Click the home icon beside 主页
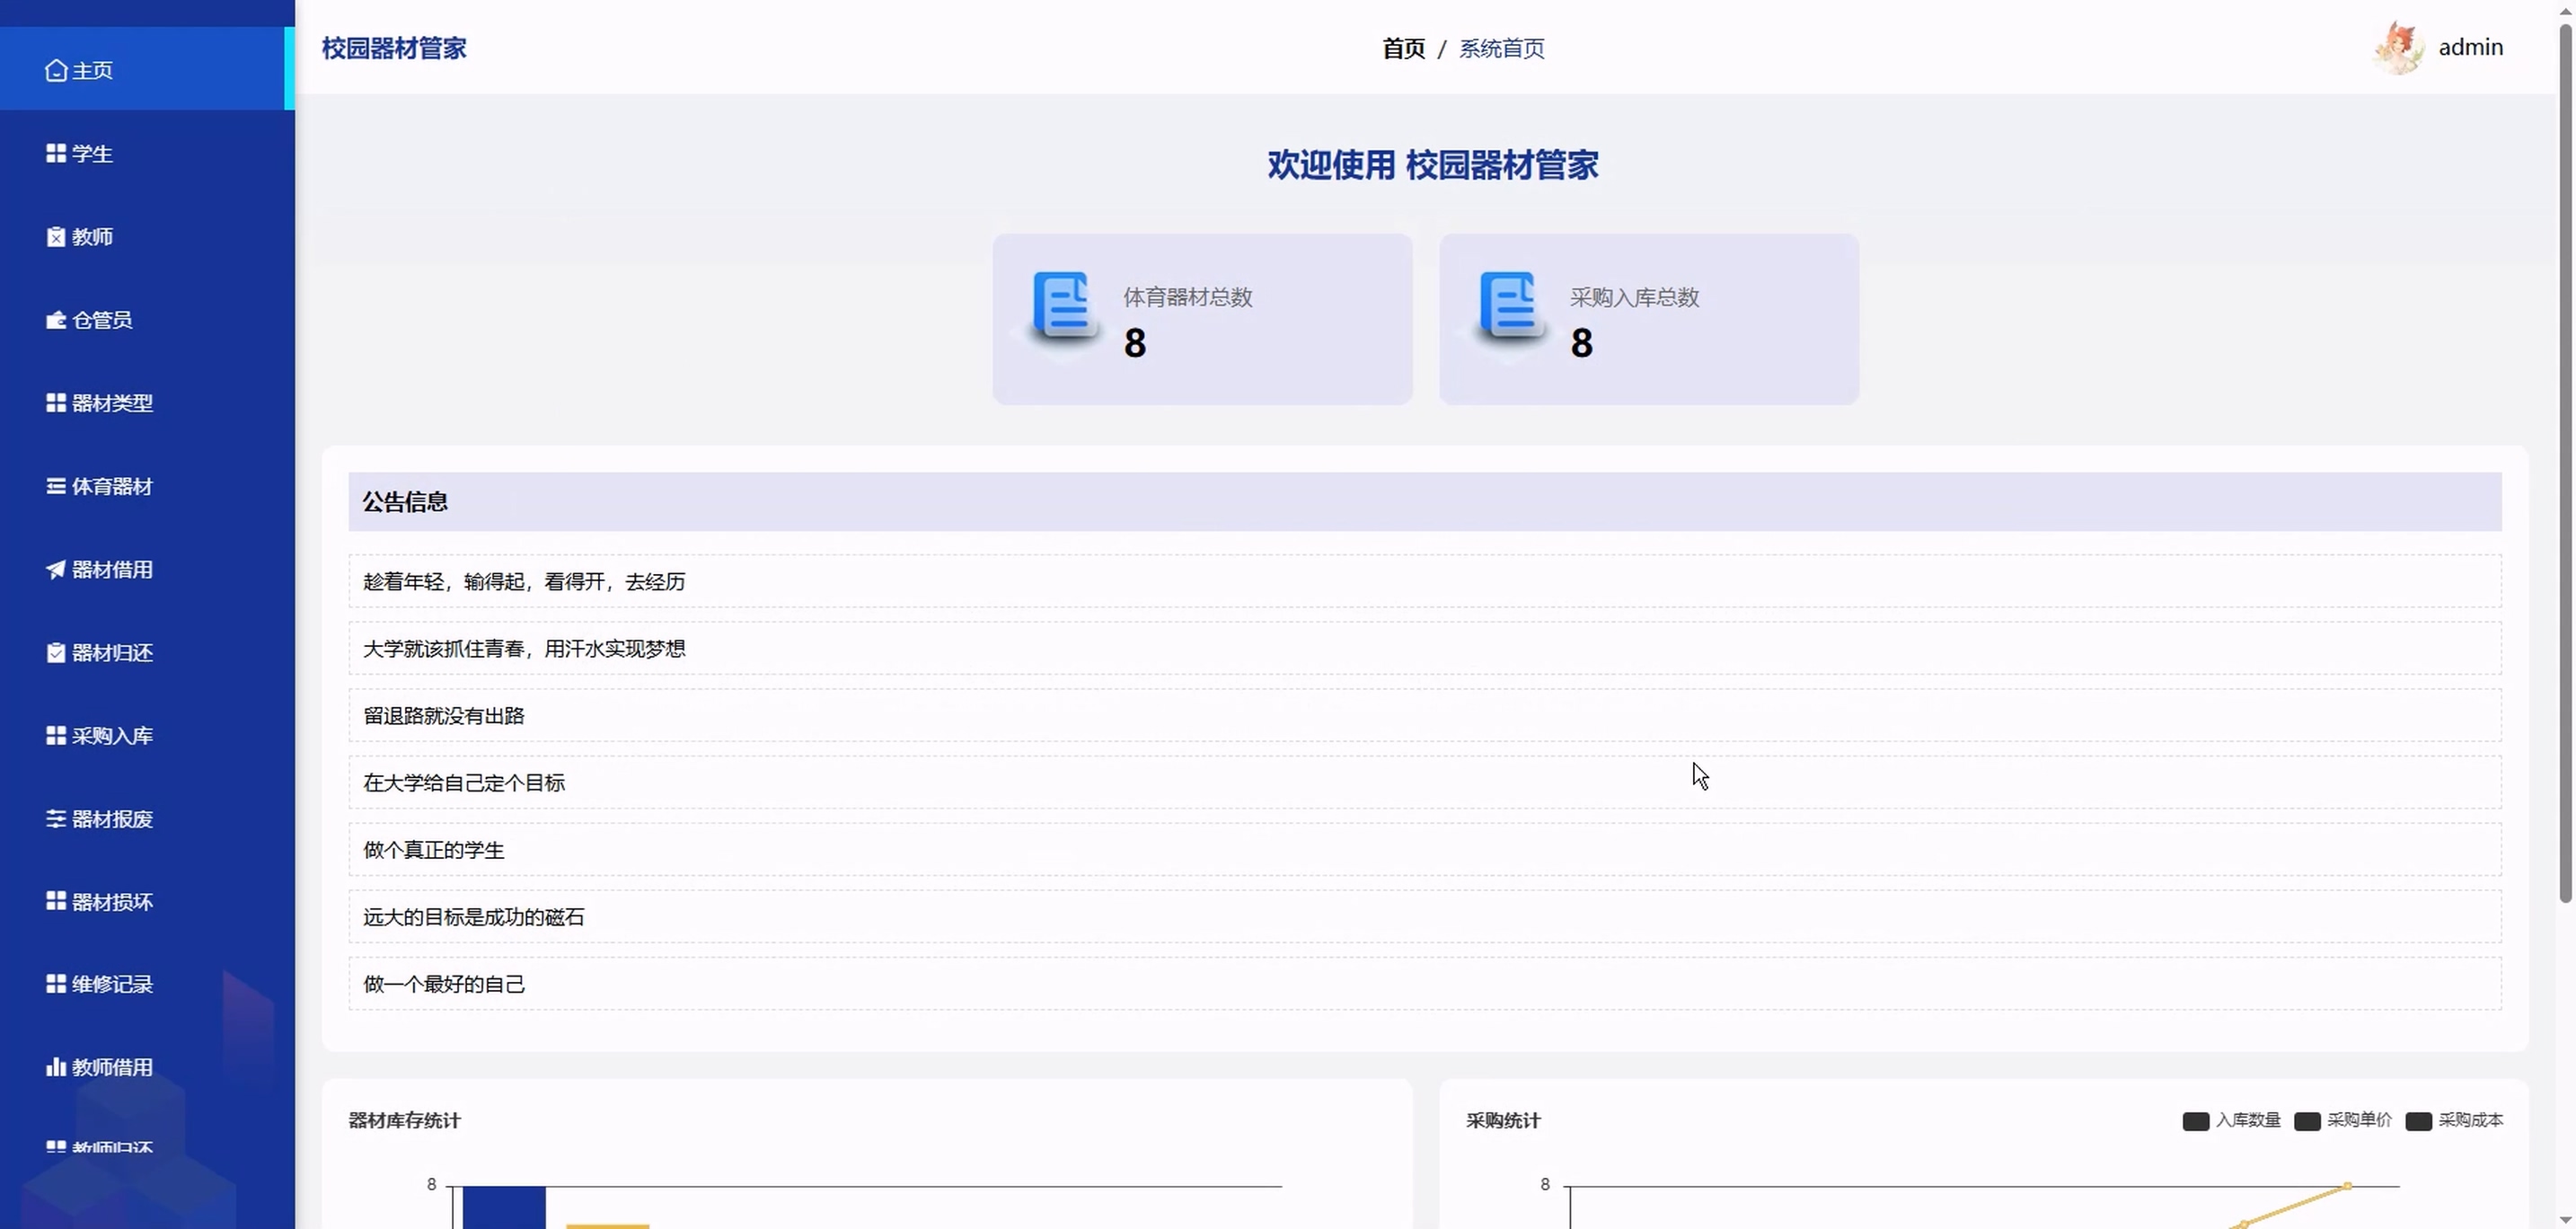 click(x=56, y=70)
